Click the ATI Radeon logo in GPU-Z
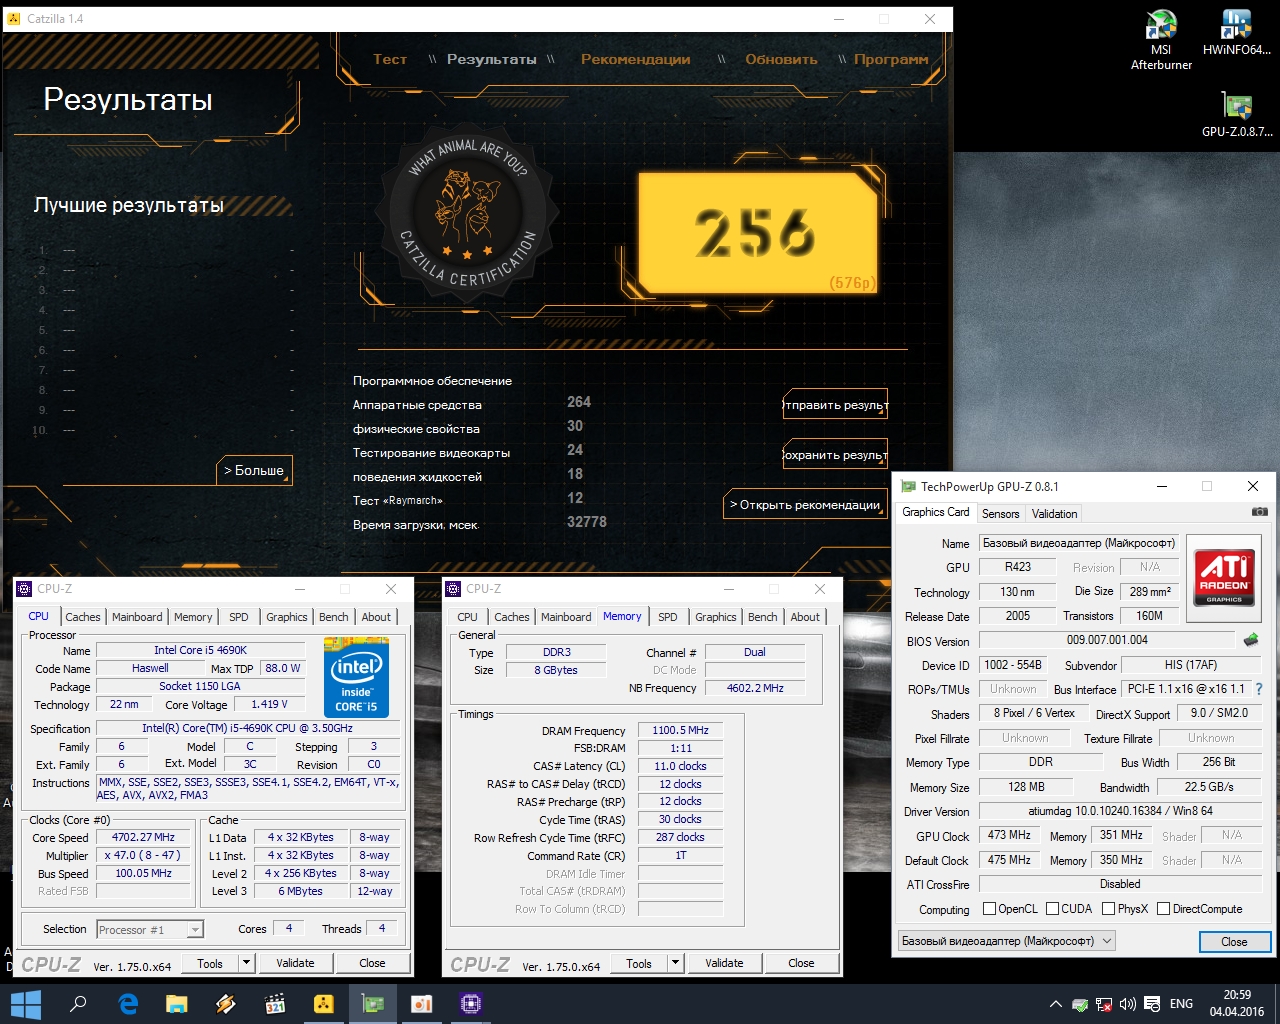The image size is (1280, 1024). click(1224, 577)
